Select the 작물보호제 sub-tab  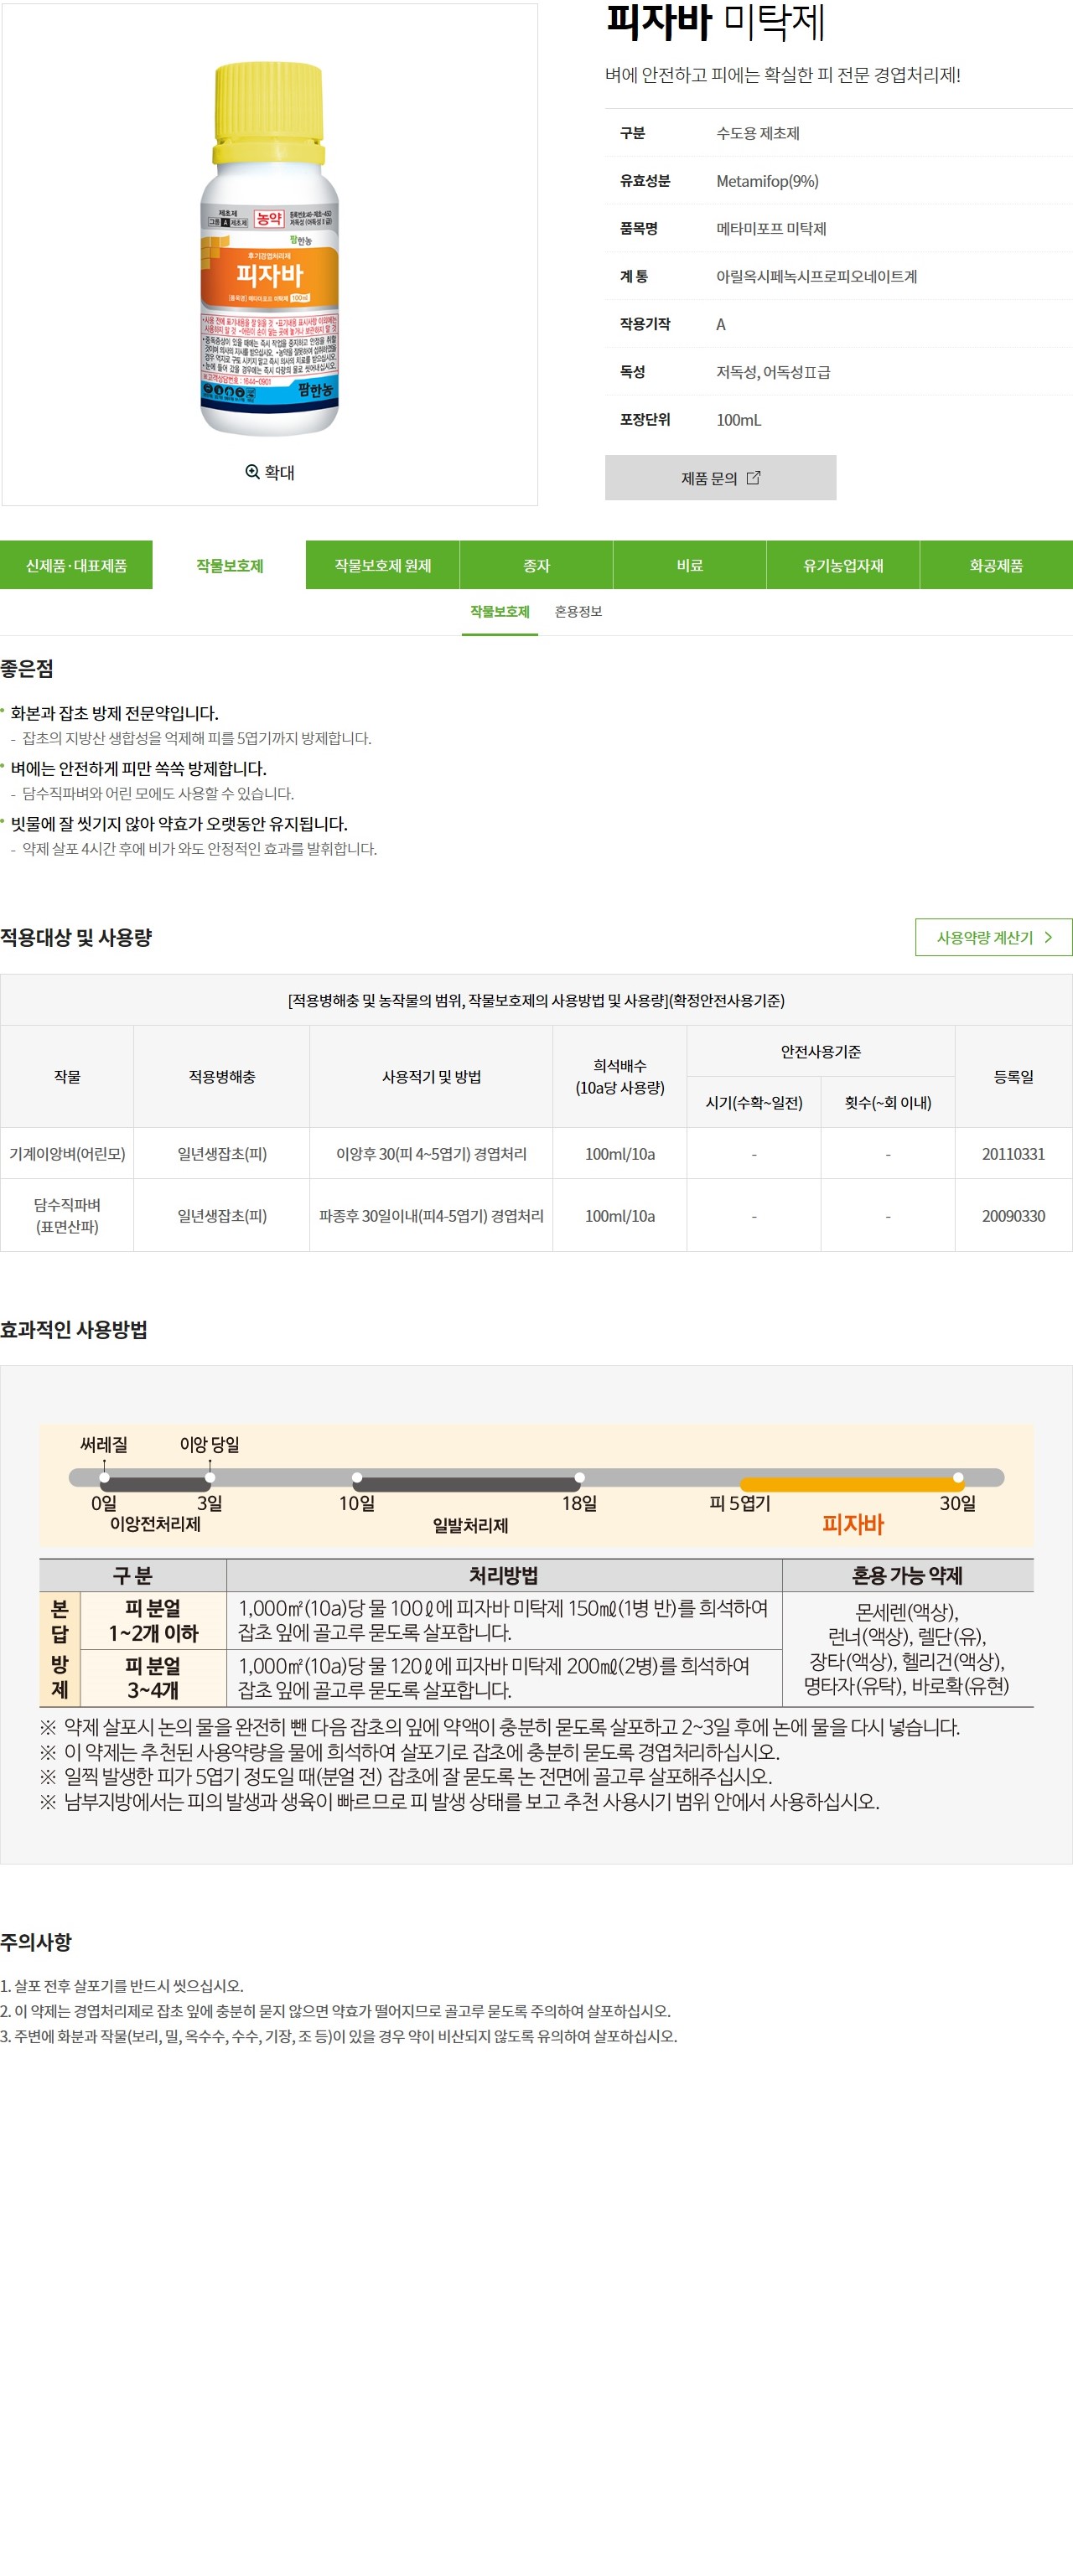tap(500, 612)
